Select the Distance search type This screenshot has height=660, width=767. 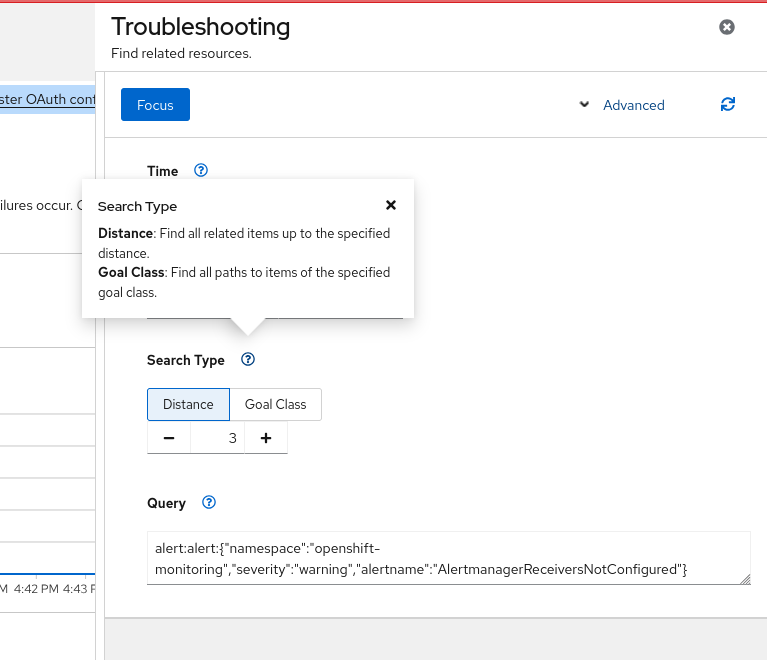tap(188, 405)
